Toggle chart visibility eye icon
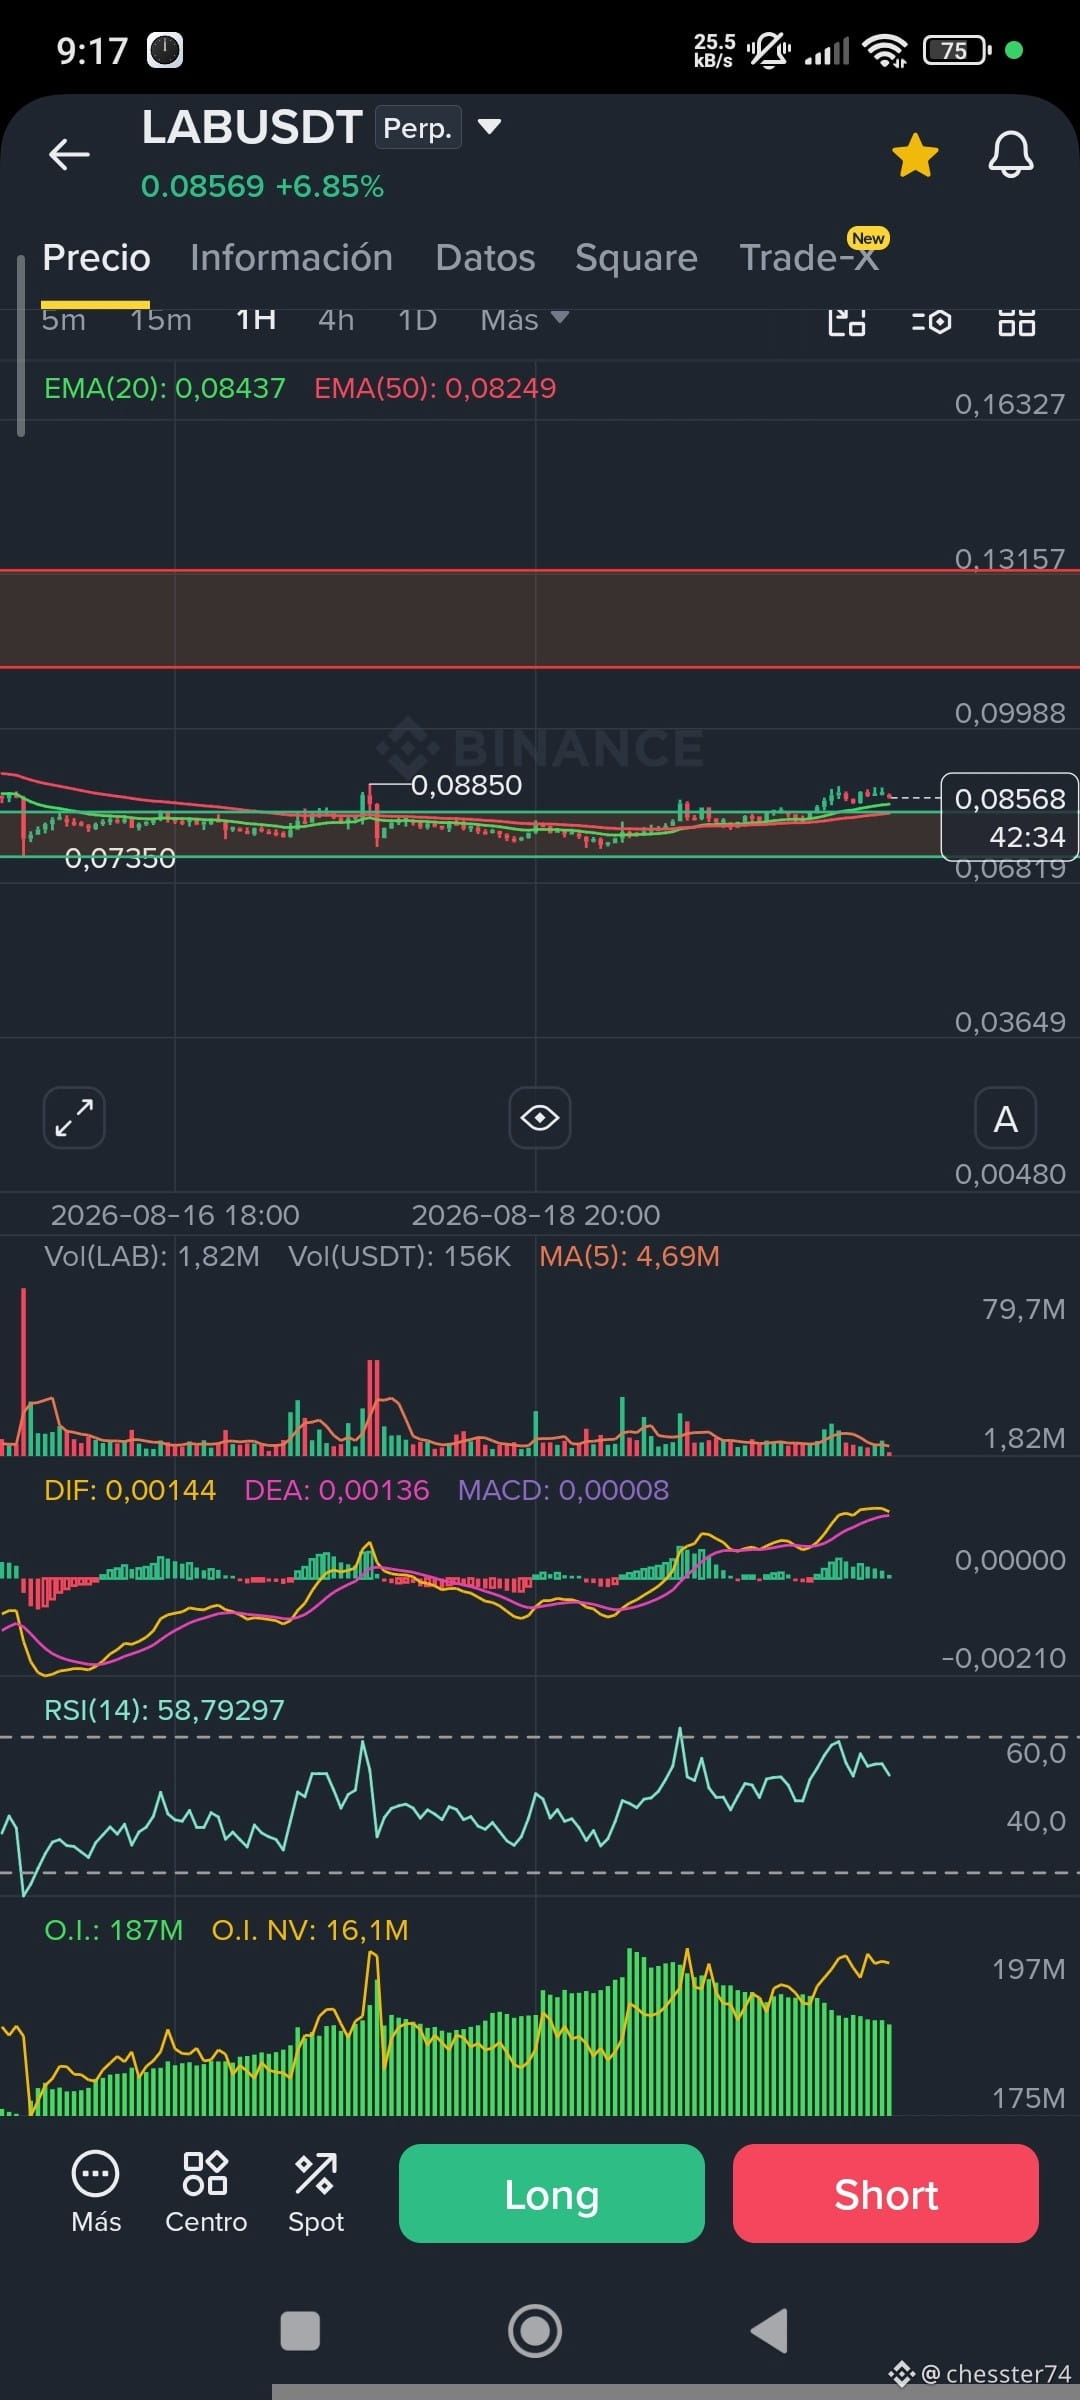Image resolution: width=1080 pixels, height=2400 pixels. (540, 1118)
